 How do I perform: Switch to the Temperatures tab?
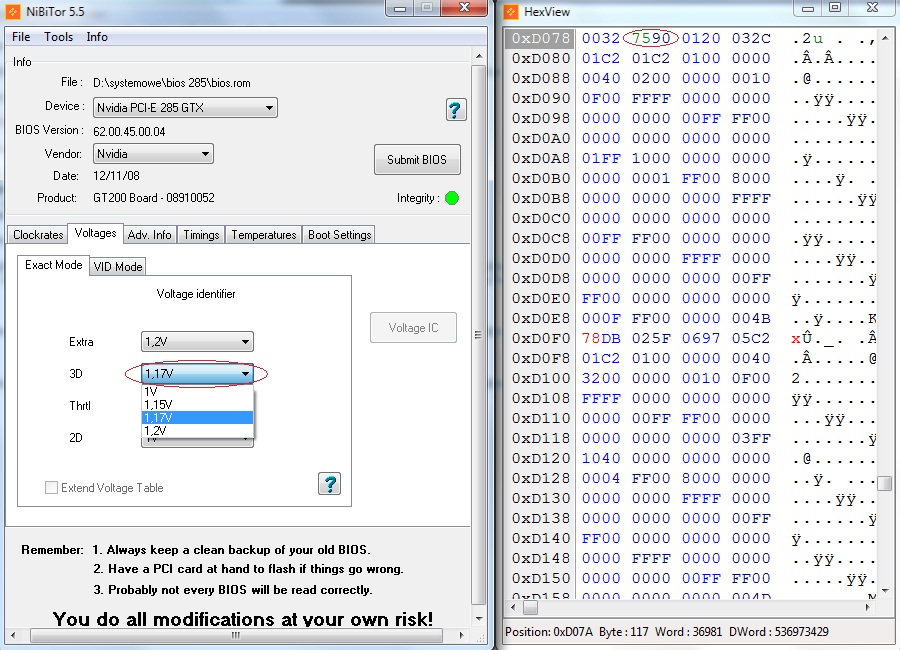pos(263,234)
